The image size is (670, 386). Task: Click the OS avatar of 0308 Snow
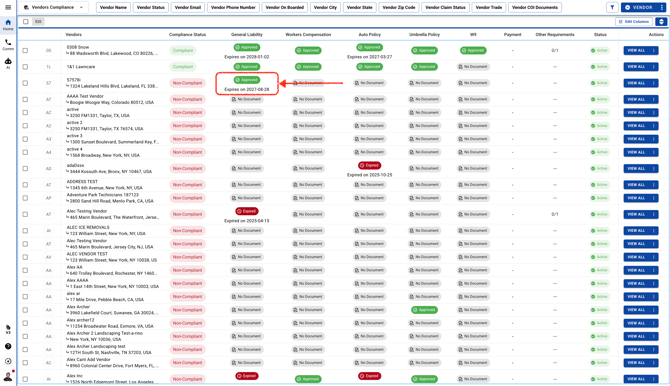pyautogui.click(x=48, y=50)
